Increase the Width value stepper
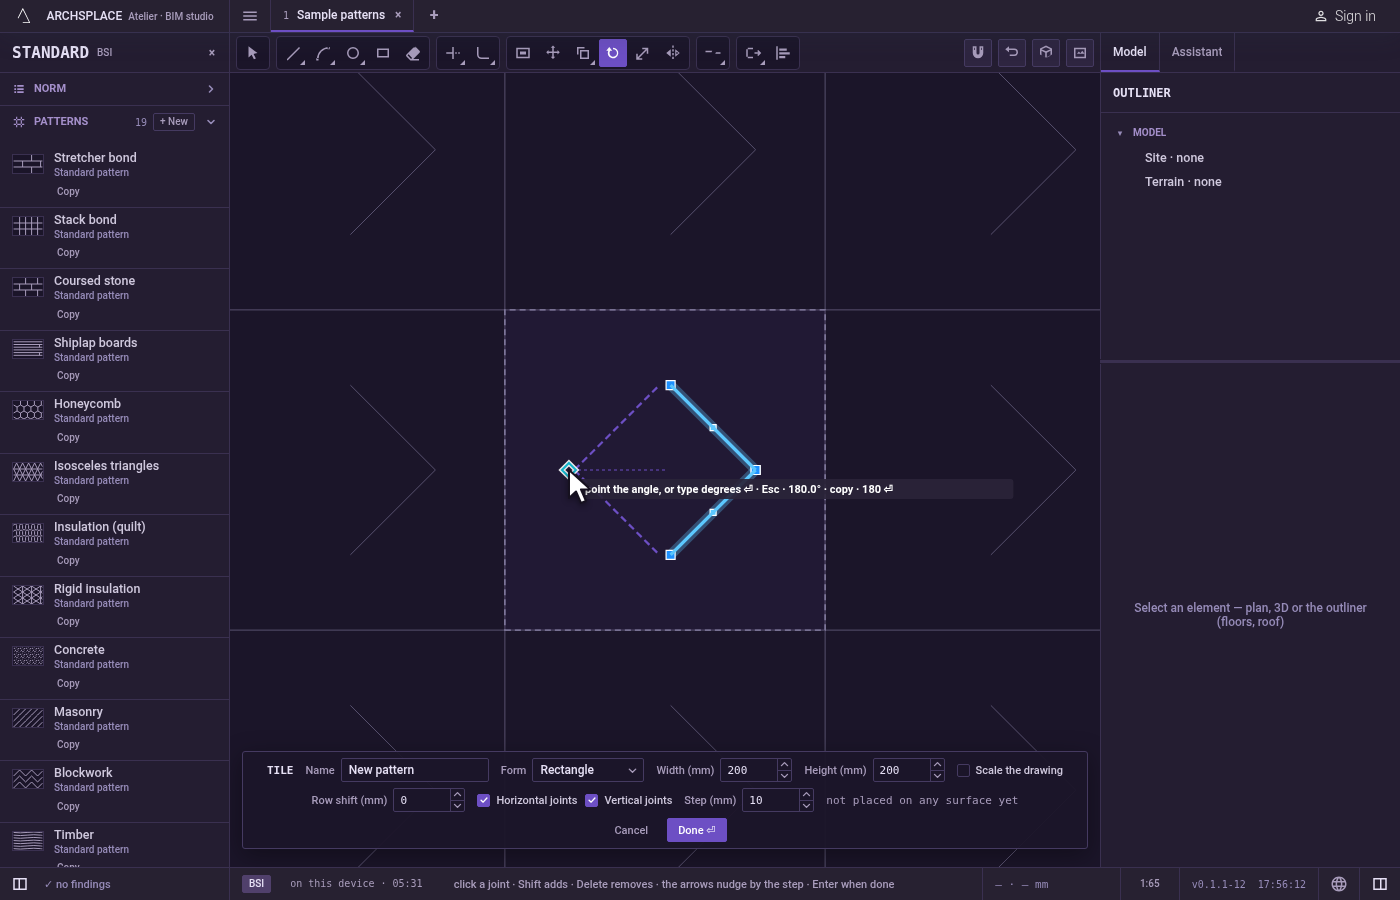 pyautogui.click(x=784, y=765)
